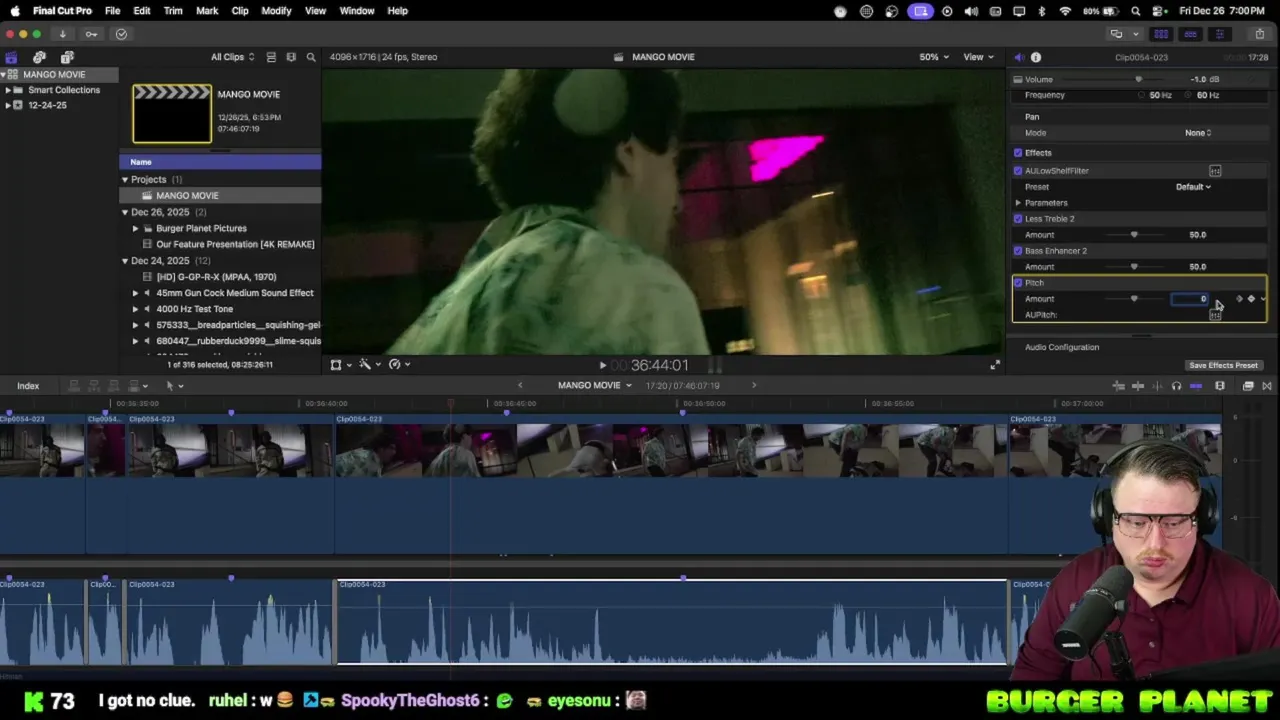Image resolution: width=1280 pixels, height=720 pixels.
Task: Jump to previous Pitch Amount keyframe
Action: 1240,299
